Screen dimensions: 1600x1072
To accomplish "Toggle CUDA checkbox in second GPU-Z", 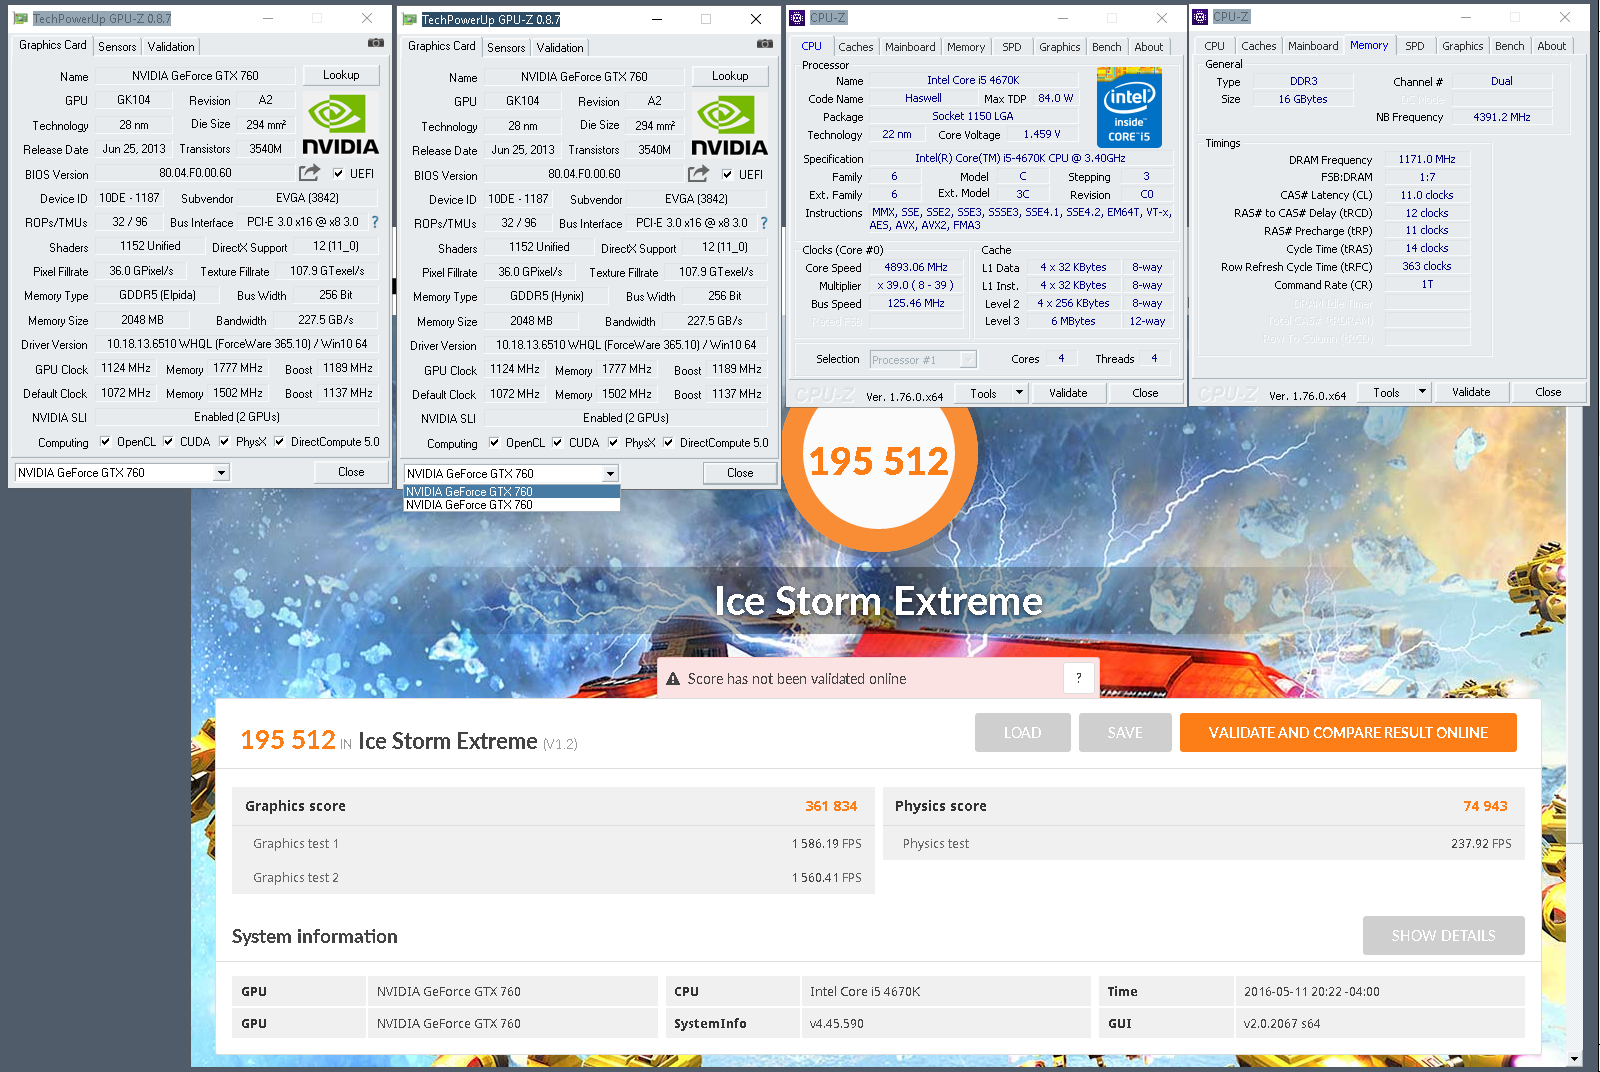I will pos(557,443).
